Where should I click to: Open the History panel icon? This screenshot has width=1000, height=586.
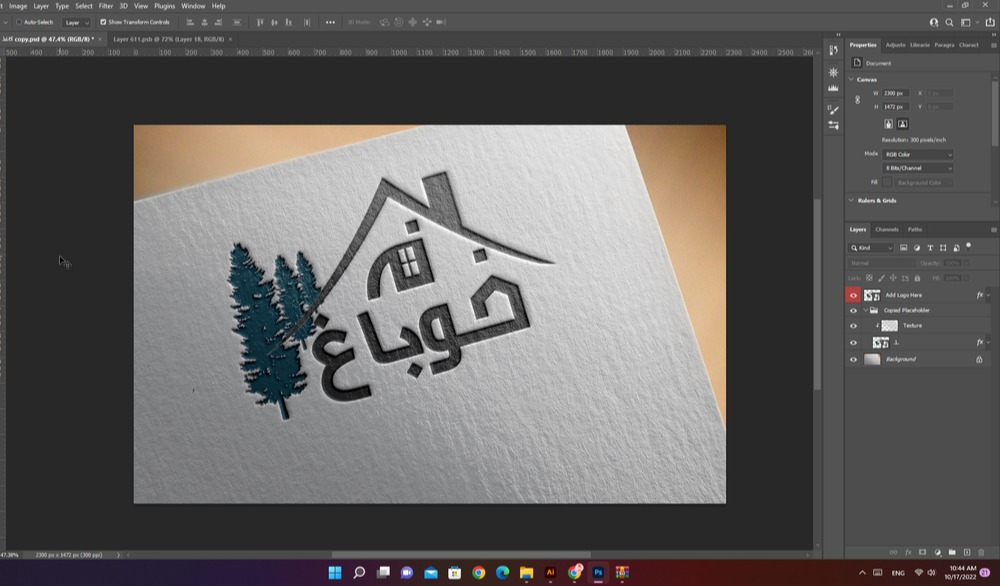tap(834, 50)
